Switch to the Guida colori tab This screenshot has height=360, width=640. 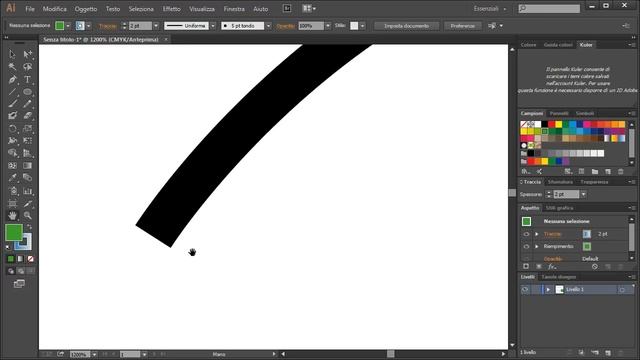[558, 45]
